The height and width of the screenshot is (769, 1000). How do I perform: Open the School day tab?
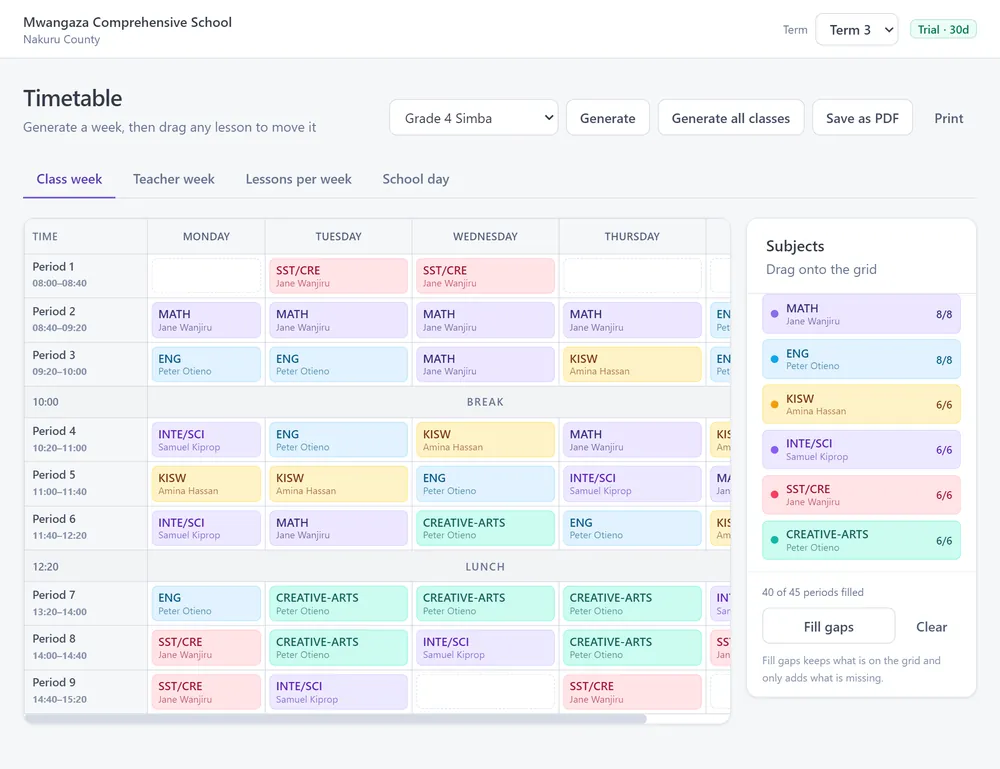(x=416, y=179)
